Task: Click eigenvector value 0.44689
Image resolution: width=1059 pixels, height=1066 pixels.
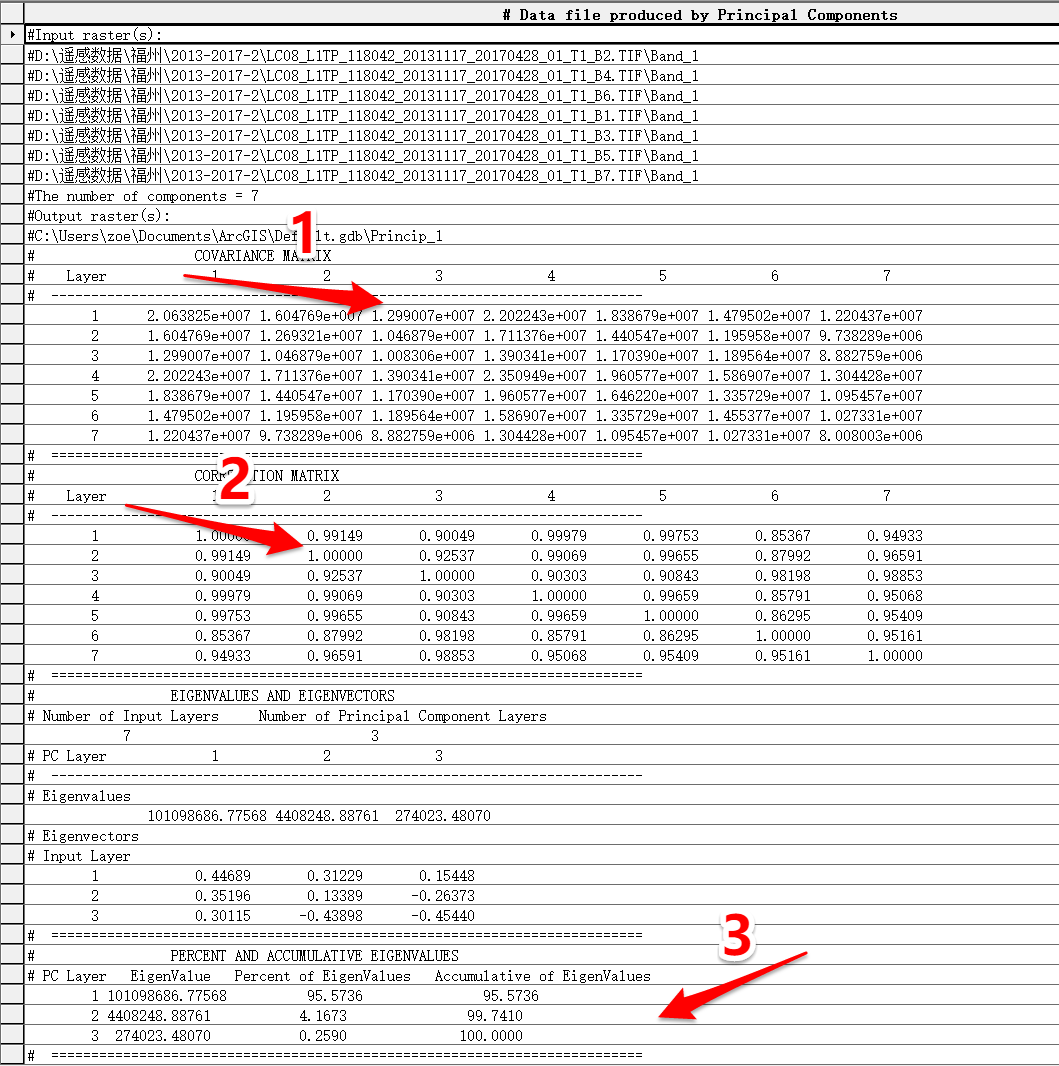Action: pos(223,876)
